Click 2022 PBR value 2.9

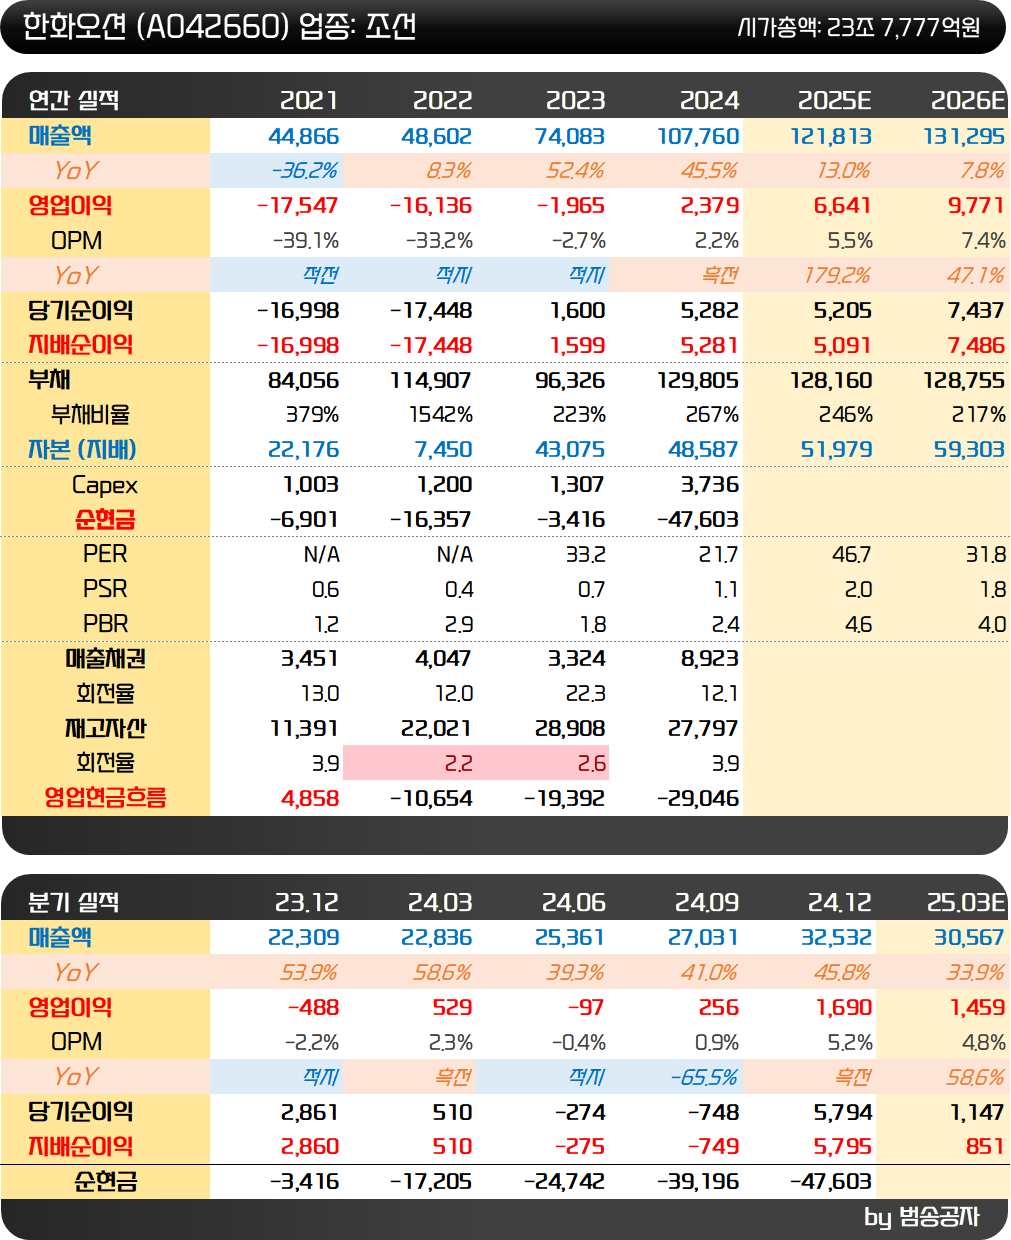pos(458,625)
